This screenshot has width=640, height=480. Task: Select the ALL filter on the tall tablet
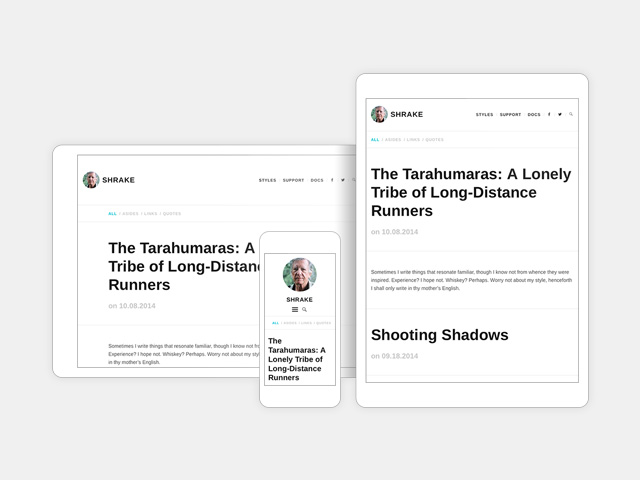click(375, 140)
